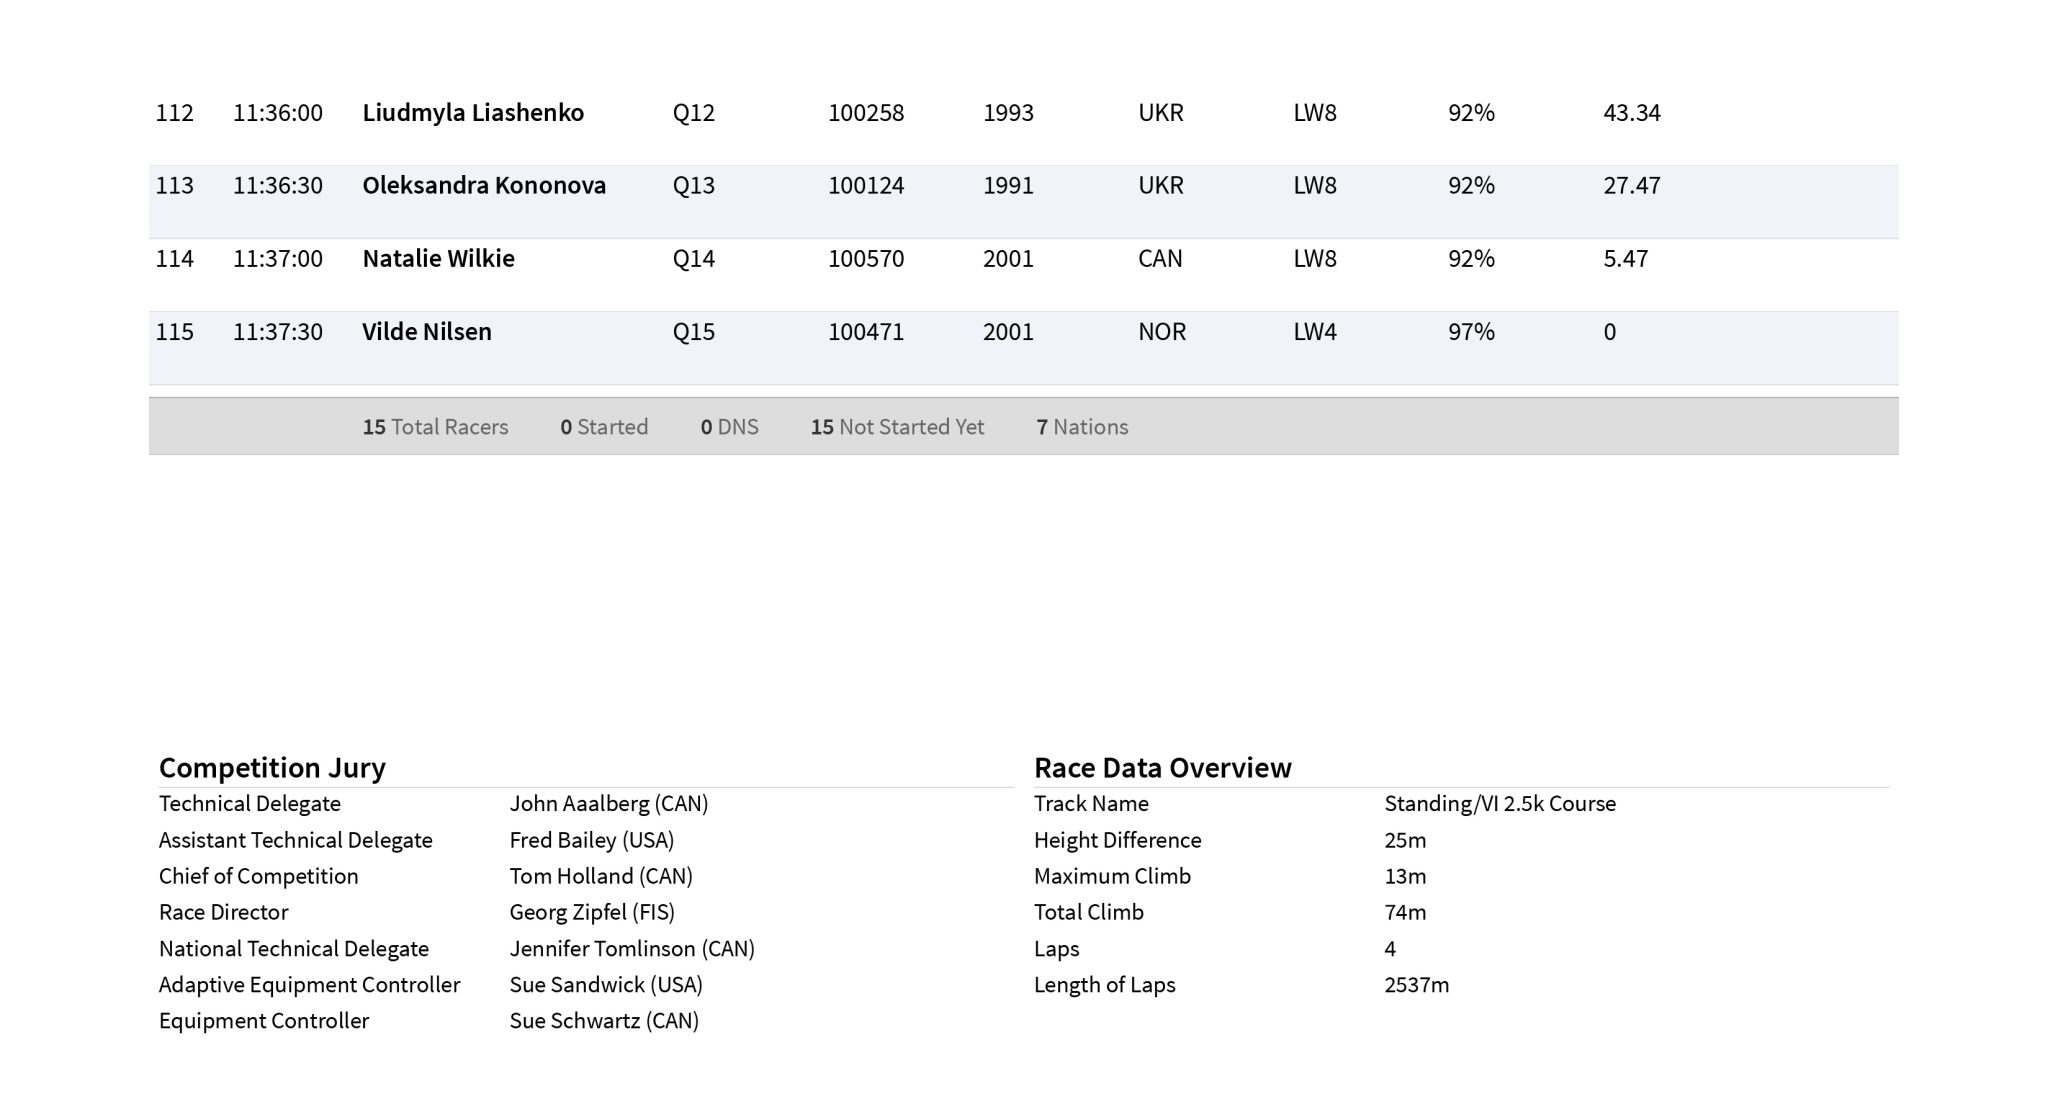The height and width of the screenshot is (1117, 2048).
Task: Click track name Standing/VI 2.5k Course
Action: pyautogui.click(x=1499, y=804)
